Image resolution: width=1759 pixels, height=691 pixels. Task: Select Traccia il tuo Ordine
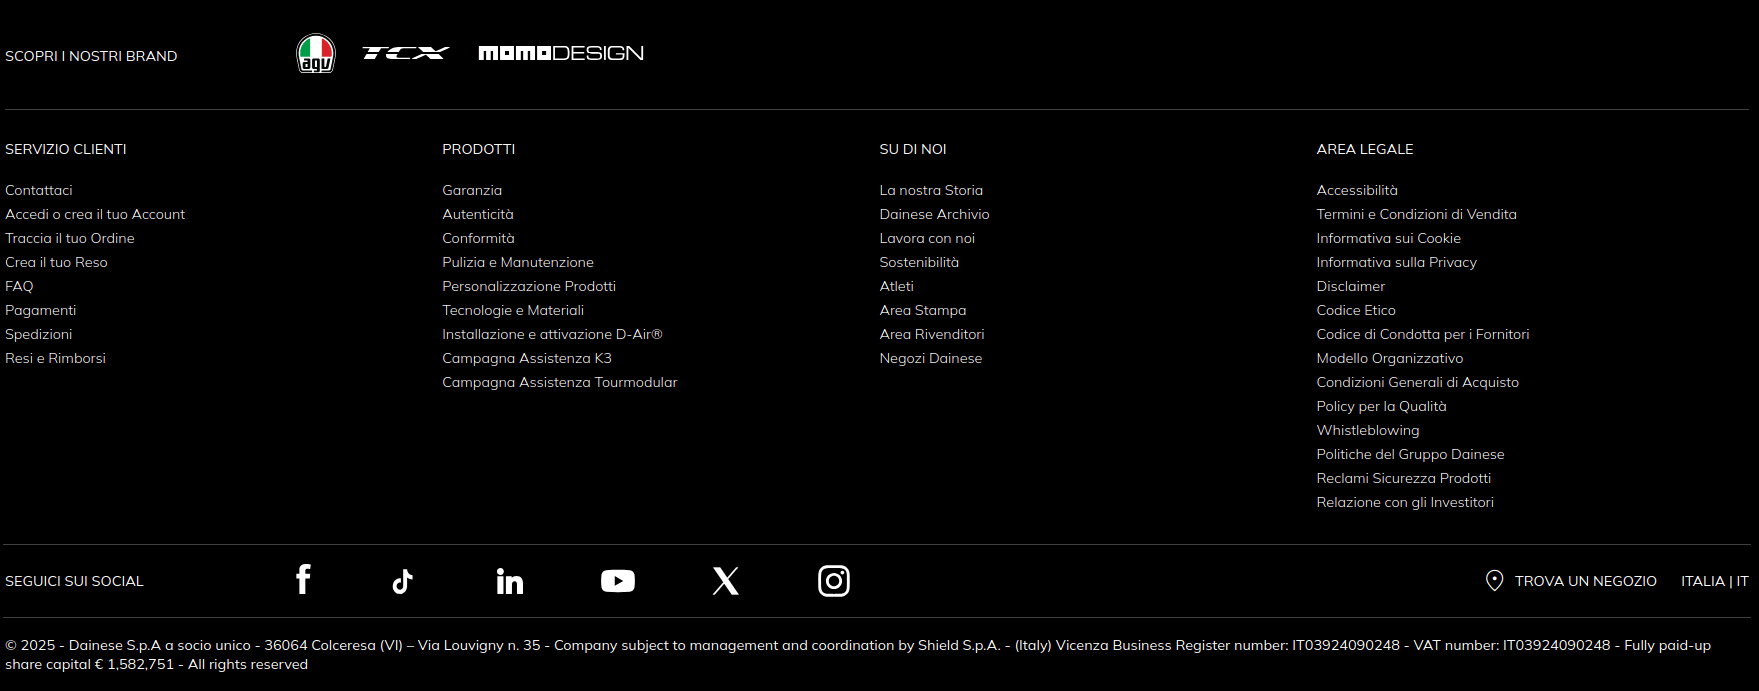[x=70, y=238]
